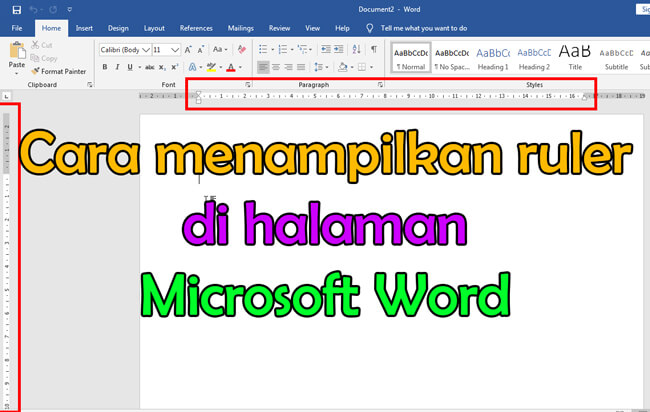
Task: Switch to the View tab
Action: coord(313,28)
